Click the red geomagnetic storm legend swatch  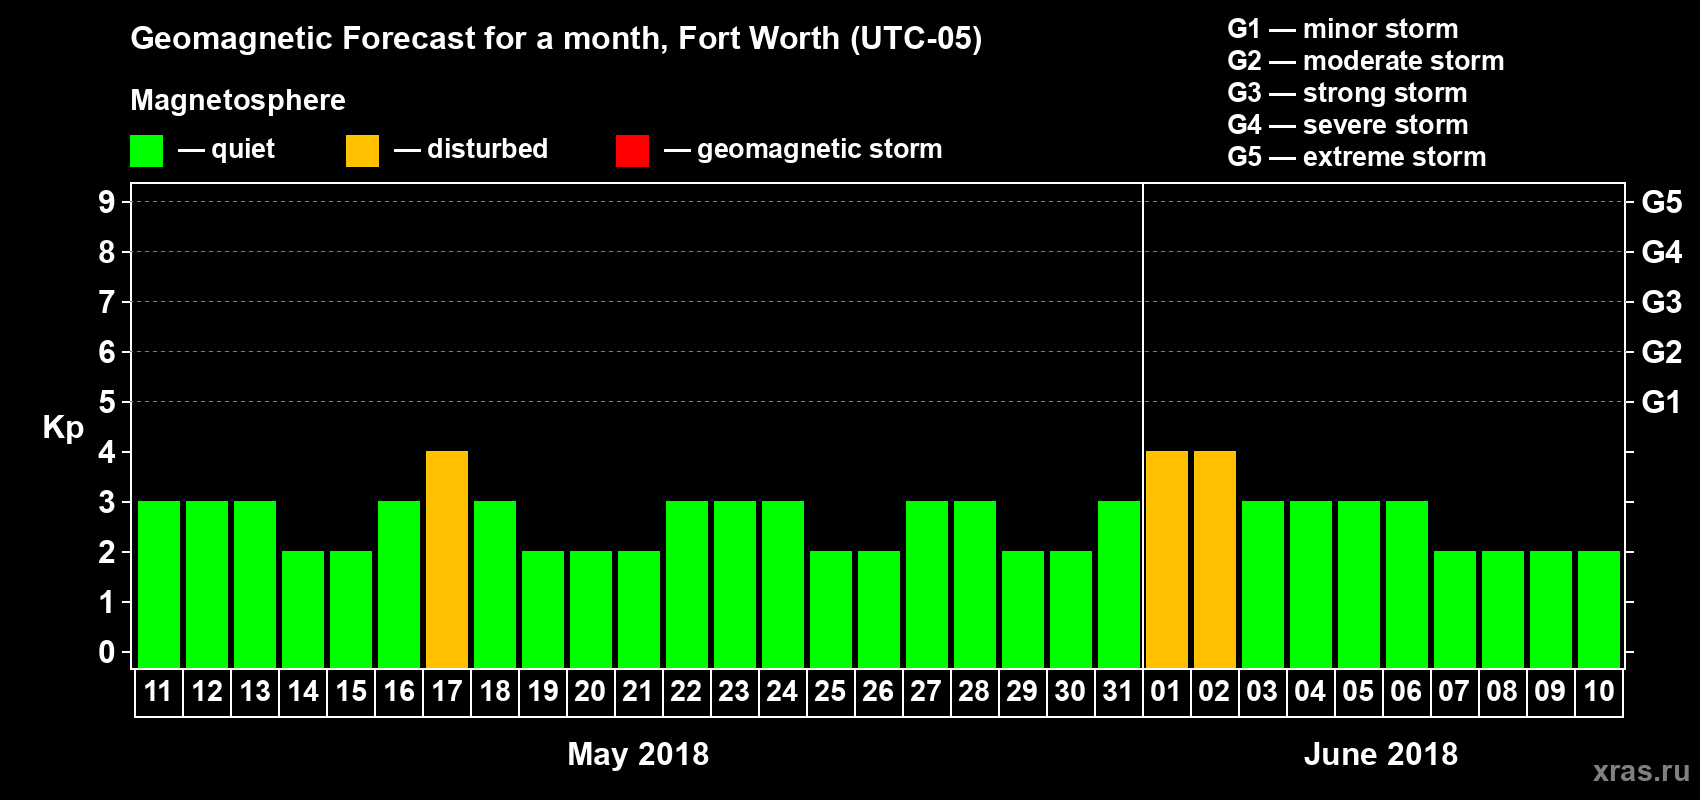(632, 151)
